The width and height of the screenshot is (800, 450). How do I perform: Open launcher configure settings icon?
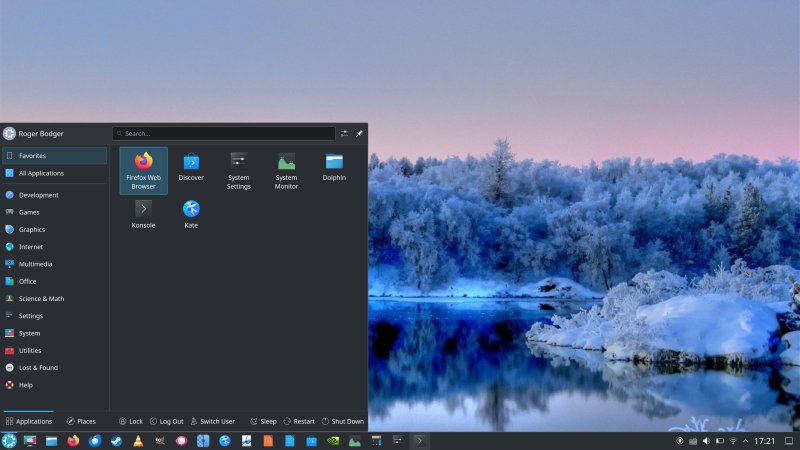pyautogui.click(x=344, y=133)
